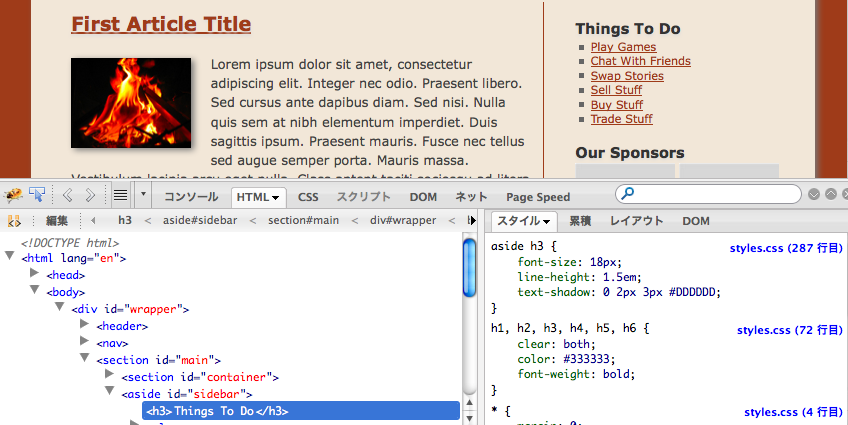Click the 編集 edit button
Viewport: 848px width, 425px height.
[x=57, y=221]
